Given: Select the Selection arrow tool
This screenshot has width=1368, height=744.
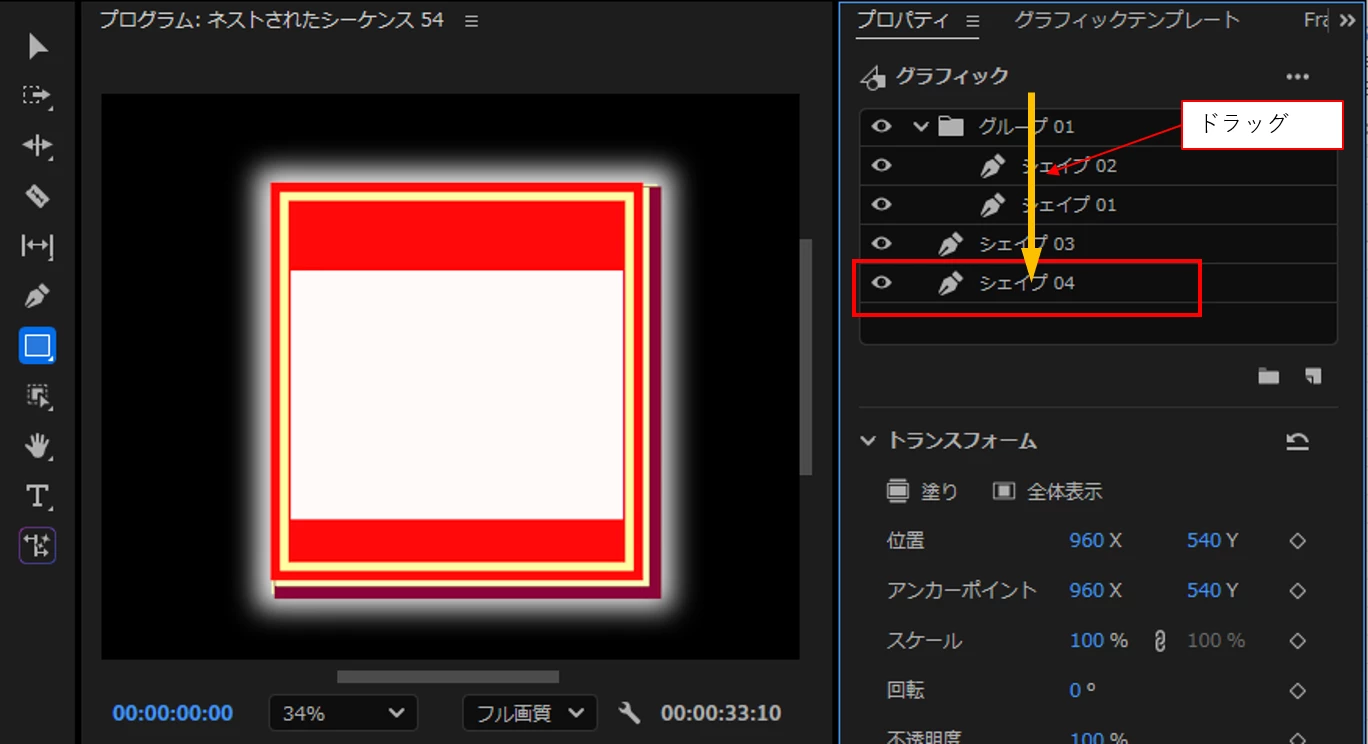Looking at the screenshot, I should pos(38,46).
